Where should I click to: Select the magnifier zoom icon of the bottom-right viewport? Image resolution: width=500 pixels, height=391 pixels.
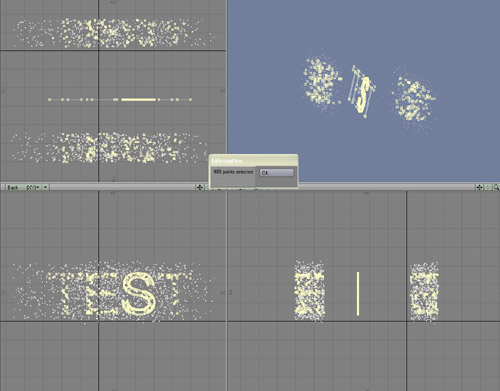pyautogui.click(x=496, y=187)
